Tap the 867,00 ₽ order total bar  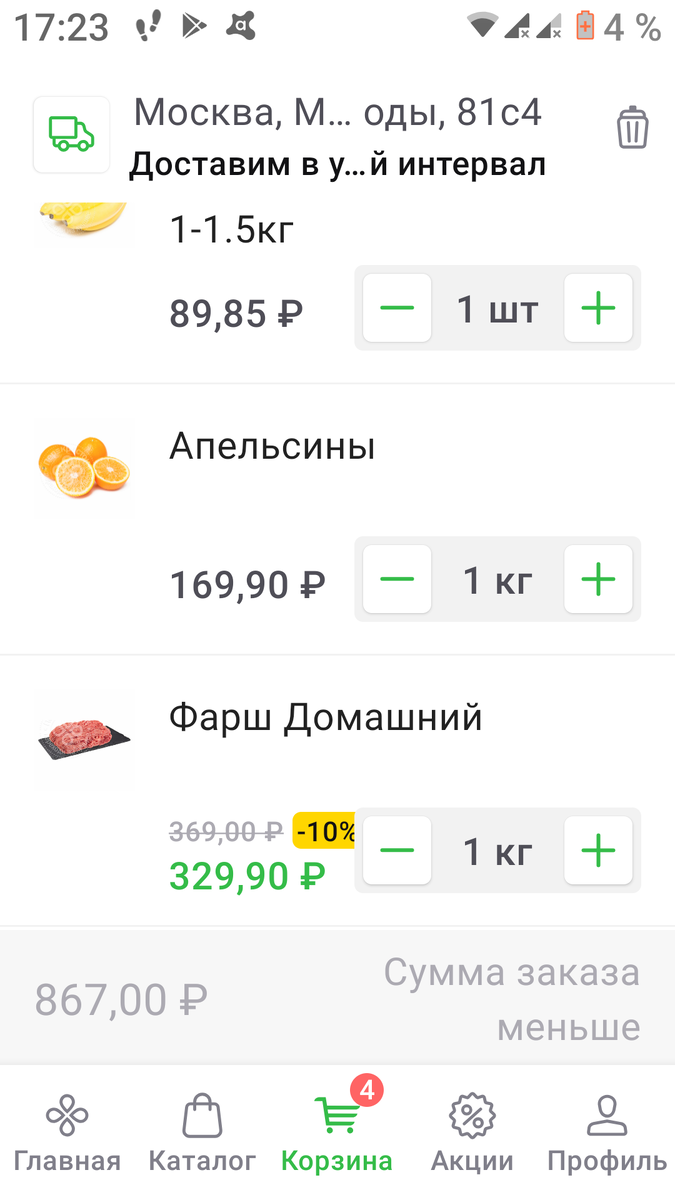(337, 998)
